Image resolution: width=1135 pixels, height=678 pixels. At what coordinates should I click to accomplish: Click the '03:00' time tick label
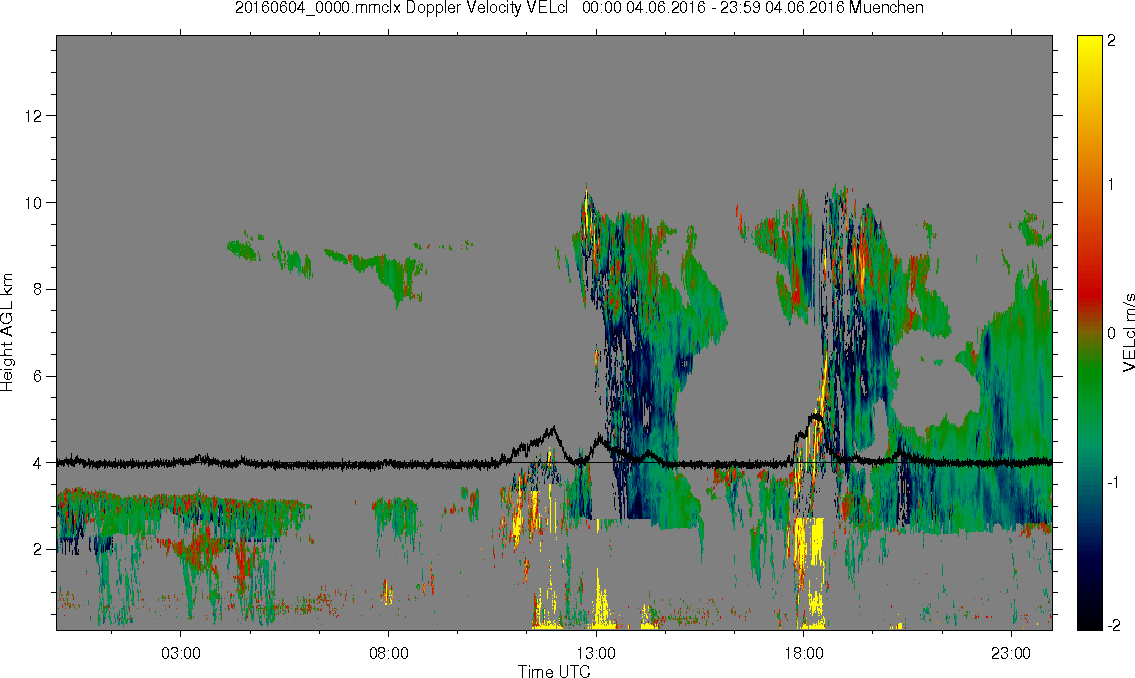point(181,653)
